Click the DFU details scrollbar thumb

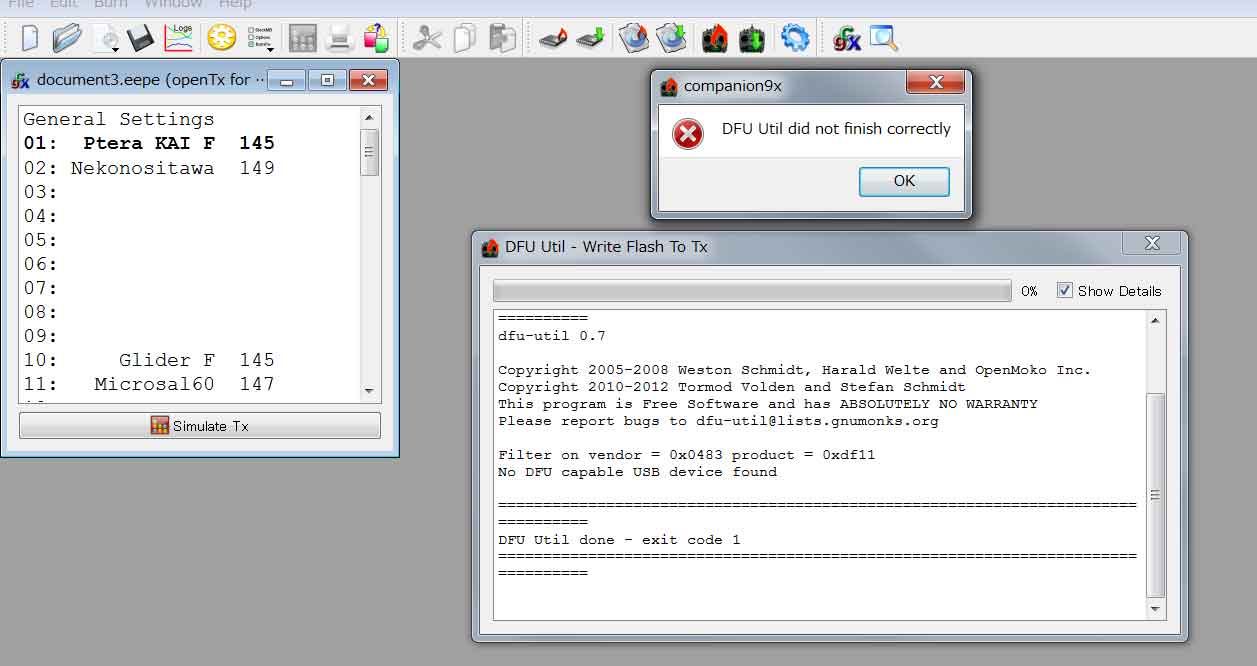[1156, 495]
